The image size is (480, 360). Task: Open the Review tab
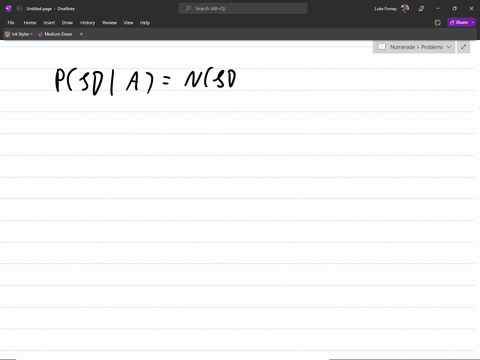coord(109,23)
